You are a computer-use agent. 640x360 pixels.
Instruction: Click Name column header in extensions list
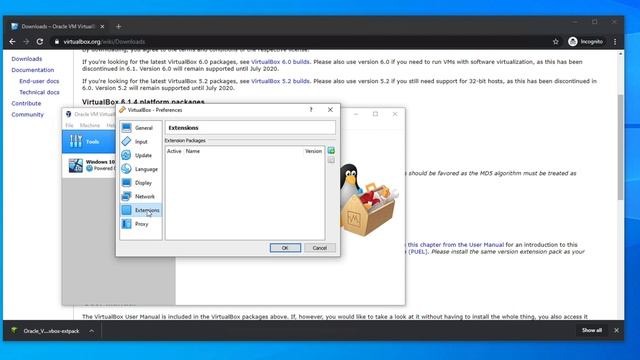point(193,151)
